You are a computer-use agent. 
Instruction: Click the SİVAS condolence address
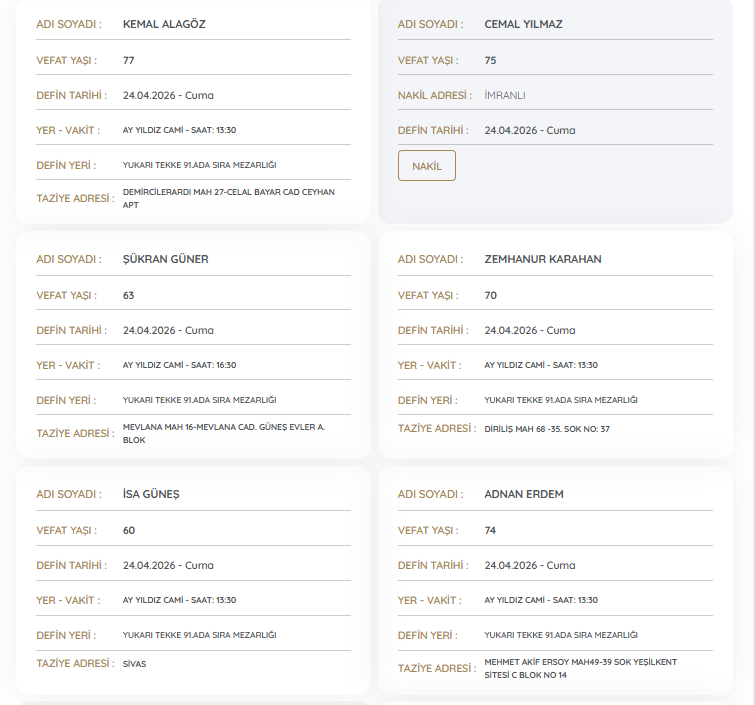(134, 664)
